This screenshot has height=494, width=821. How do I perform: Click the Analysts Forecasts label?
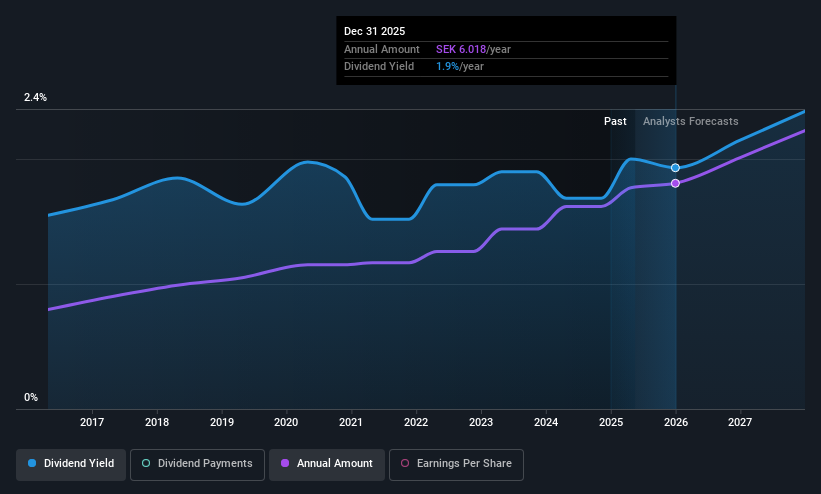coord(691,121)
